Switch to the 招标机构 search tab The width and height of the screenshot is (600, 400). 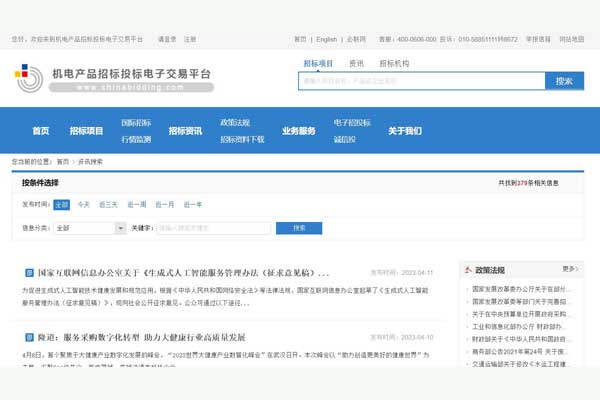click(x=394, y=64)
